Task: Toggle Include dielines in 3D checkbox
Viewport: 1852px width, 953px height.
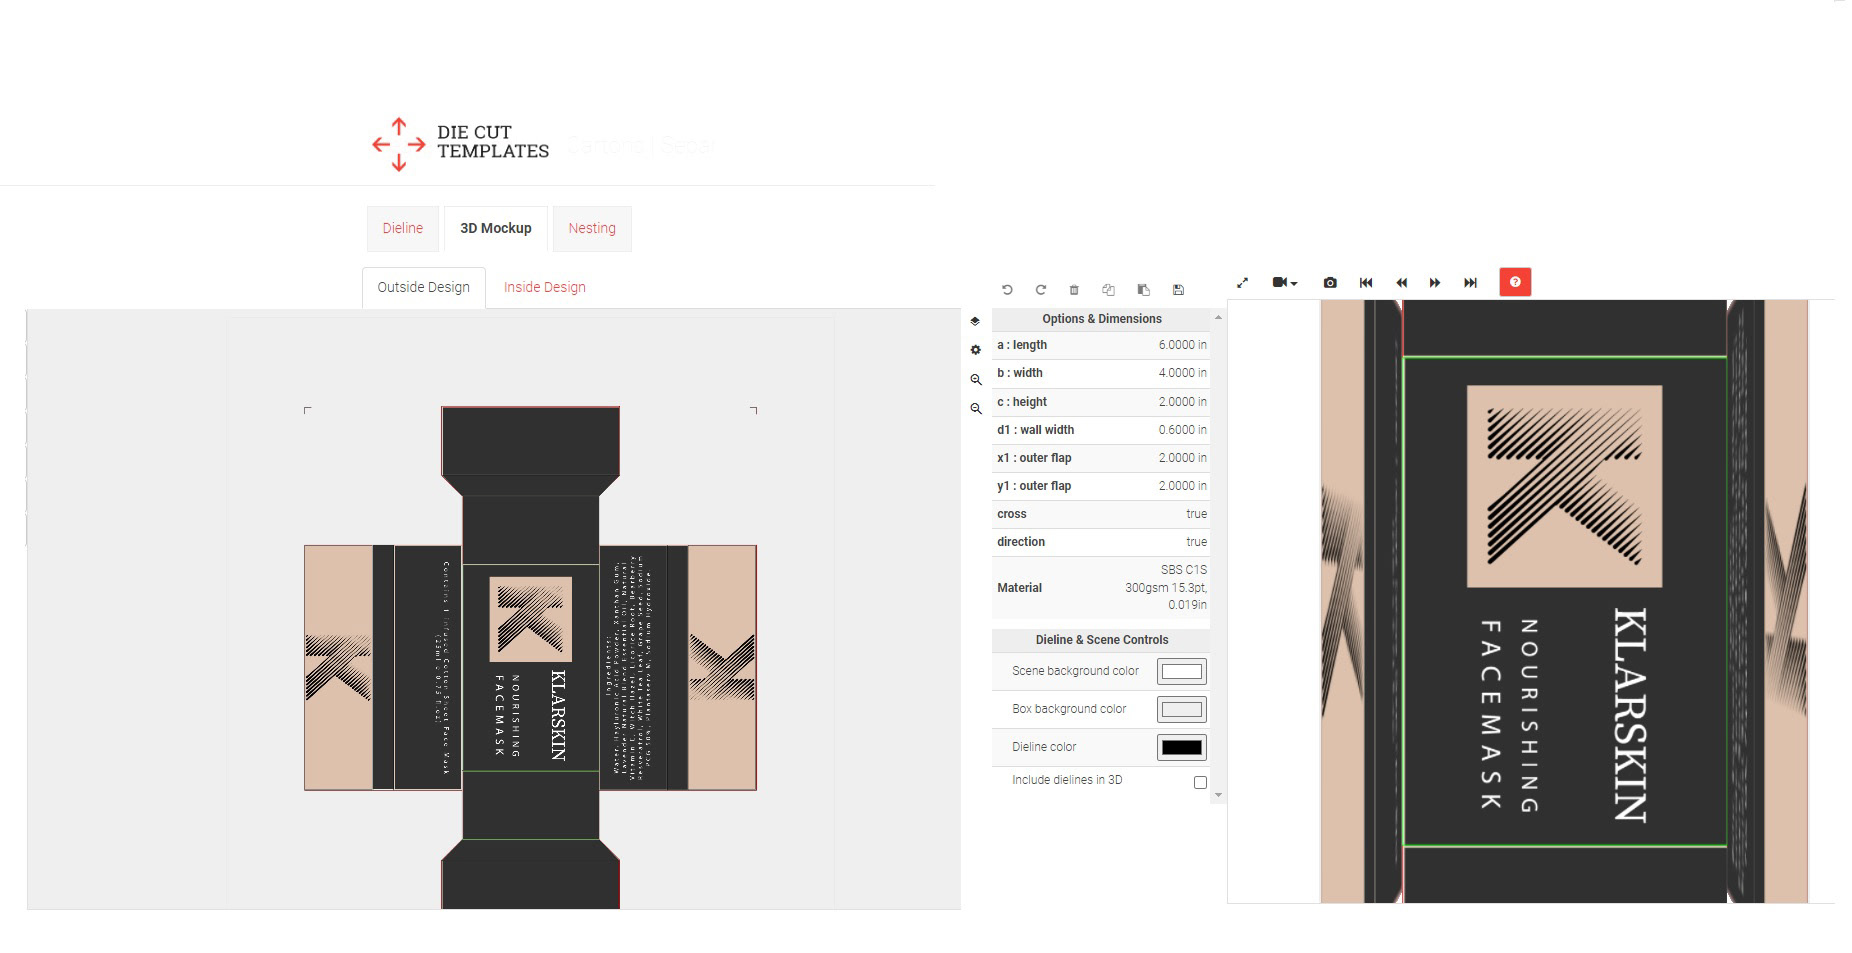Action: click(1200, 782)
